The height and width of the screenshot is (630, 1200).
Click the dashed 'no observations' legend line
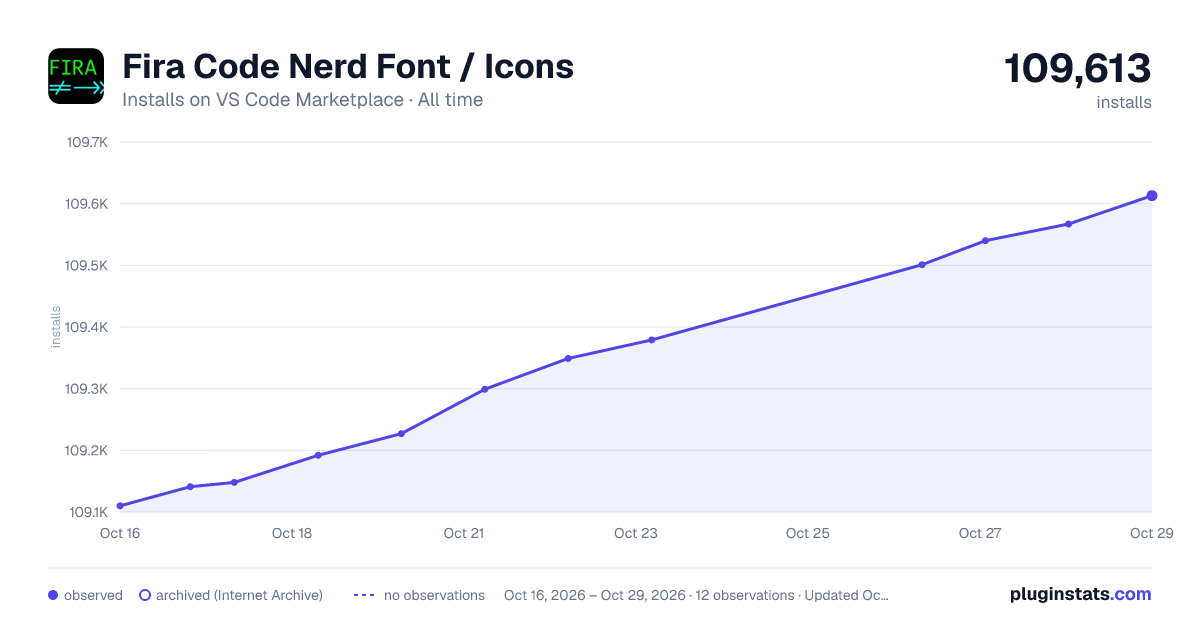(x=365, y=595)
